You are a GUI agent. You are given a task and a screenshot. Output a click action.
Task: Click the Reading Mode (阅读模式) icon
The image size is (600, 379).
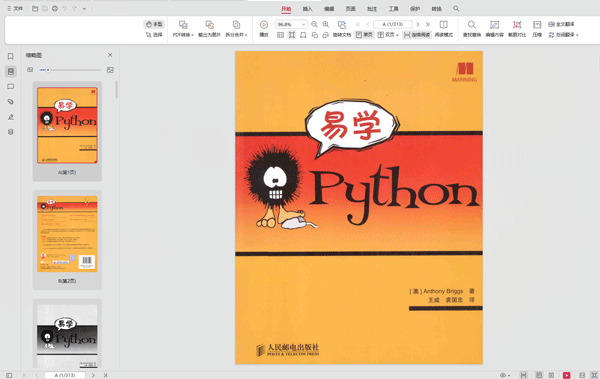(x=443, y=29)
